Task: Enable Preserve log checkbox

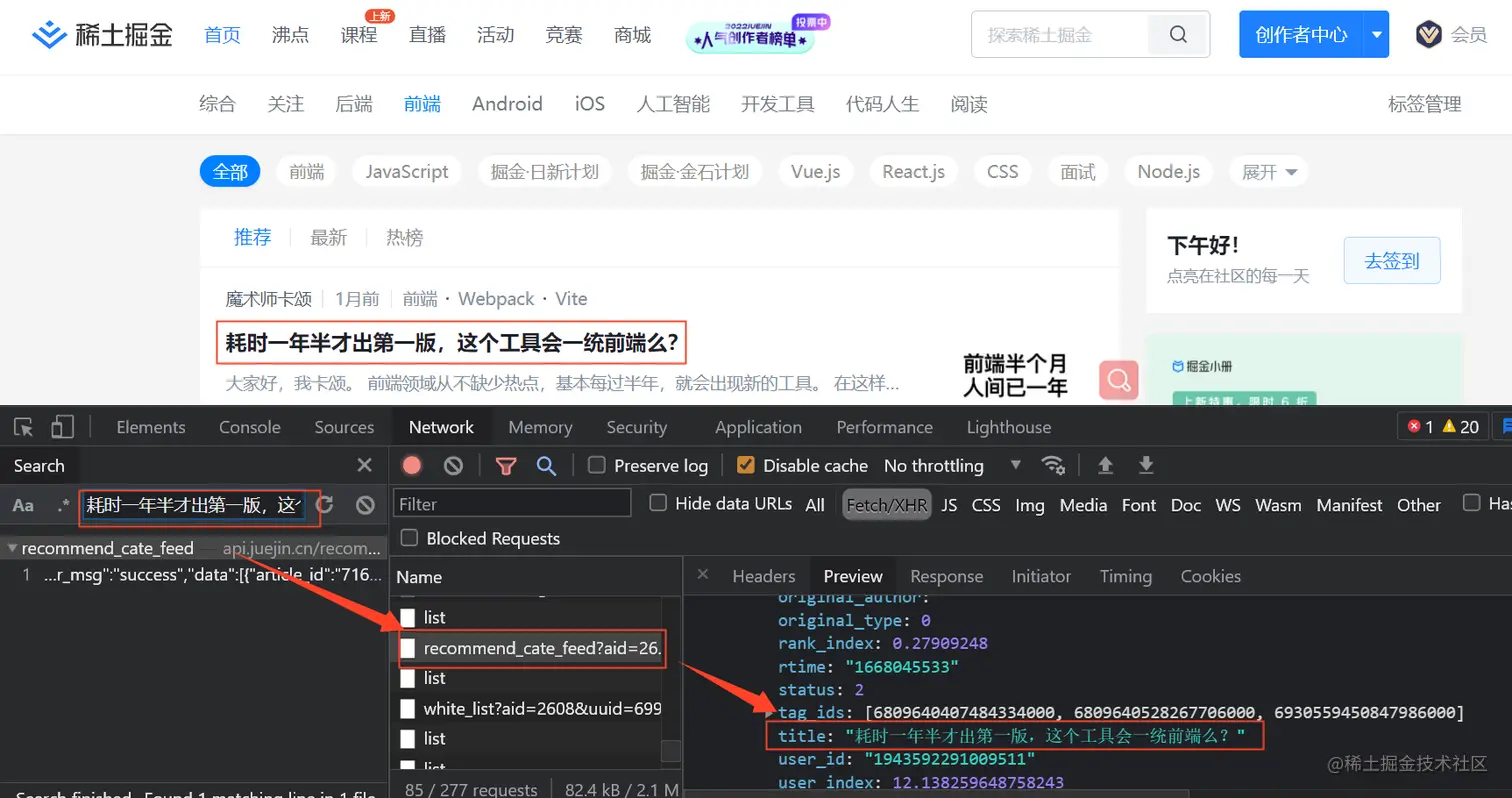Action: [x=597, y=465]
